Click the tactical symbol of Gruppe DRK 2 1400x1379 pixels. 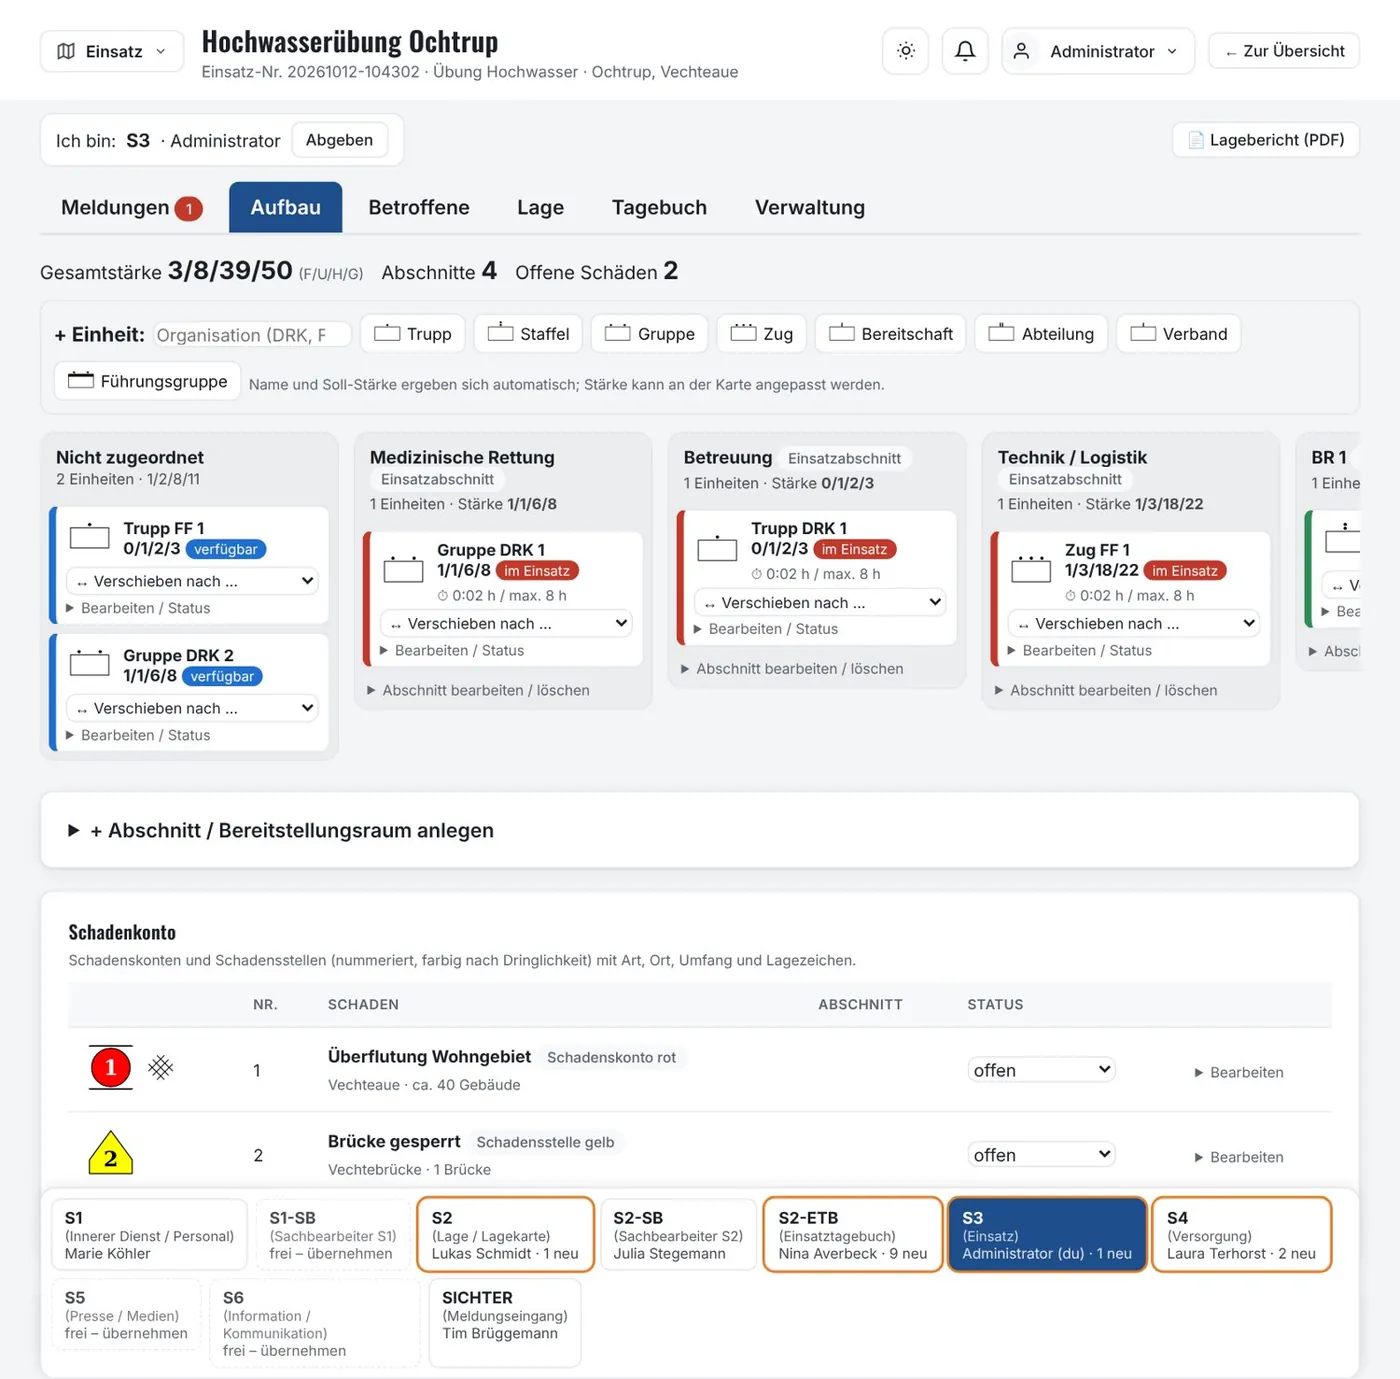tap(90, 664)
